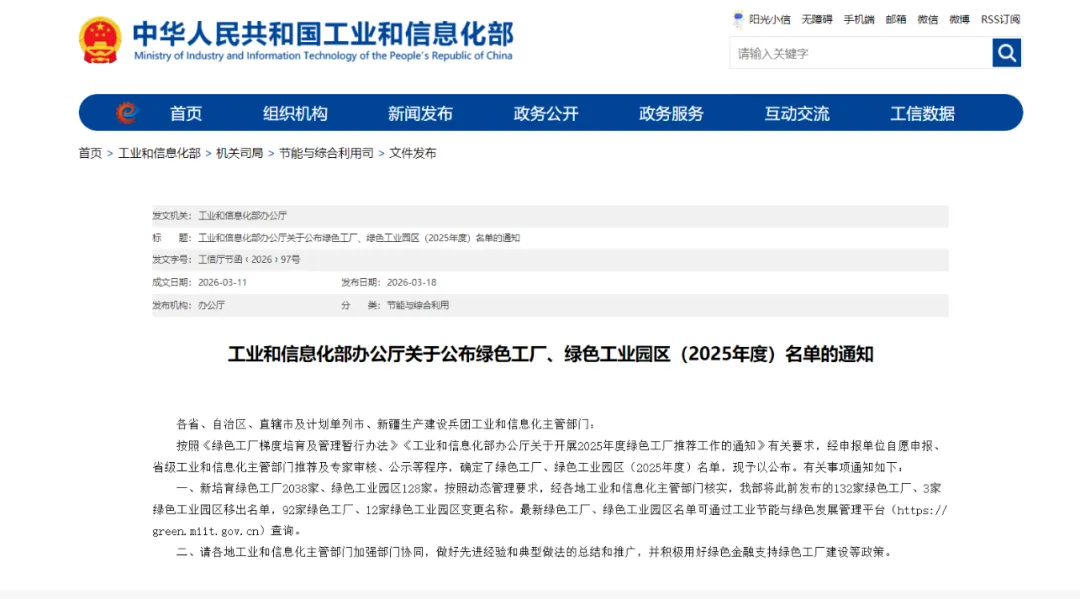Open the 工信数据 menu item
Image resolution: width=1080 pixels, height=599 pixels.
point(922,113)
